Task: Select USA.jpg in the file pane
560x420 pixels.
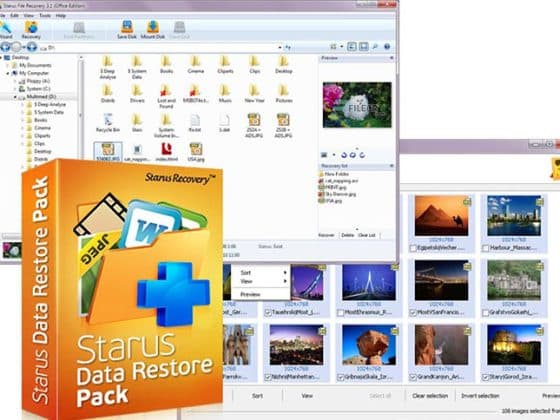Action: [196, 152]
